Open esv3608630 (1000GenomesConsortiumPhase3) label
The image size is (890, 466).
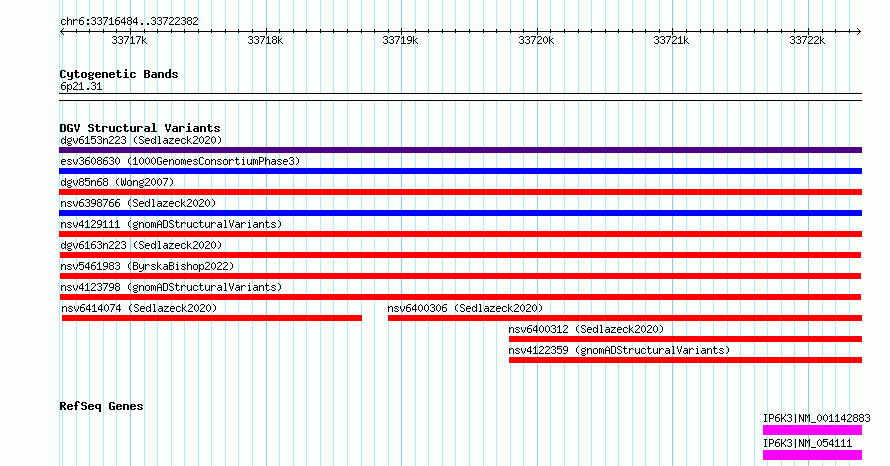[x=180, y=161]
